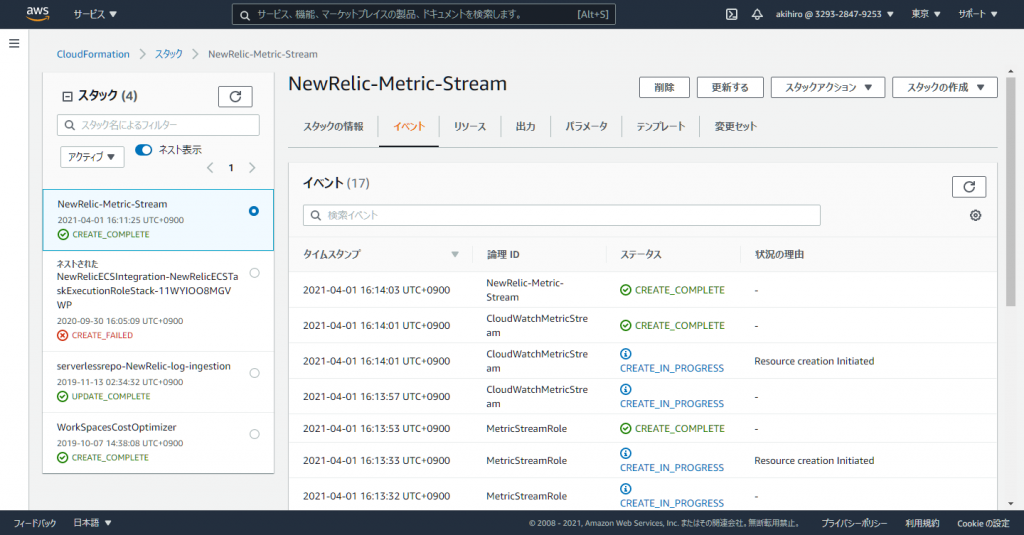
Task: Click the top search bar magnifier icon
Action: point(245,15)
